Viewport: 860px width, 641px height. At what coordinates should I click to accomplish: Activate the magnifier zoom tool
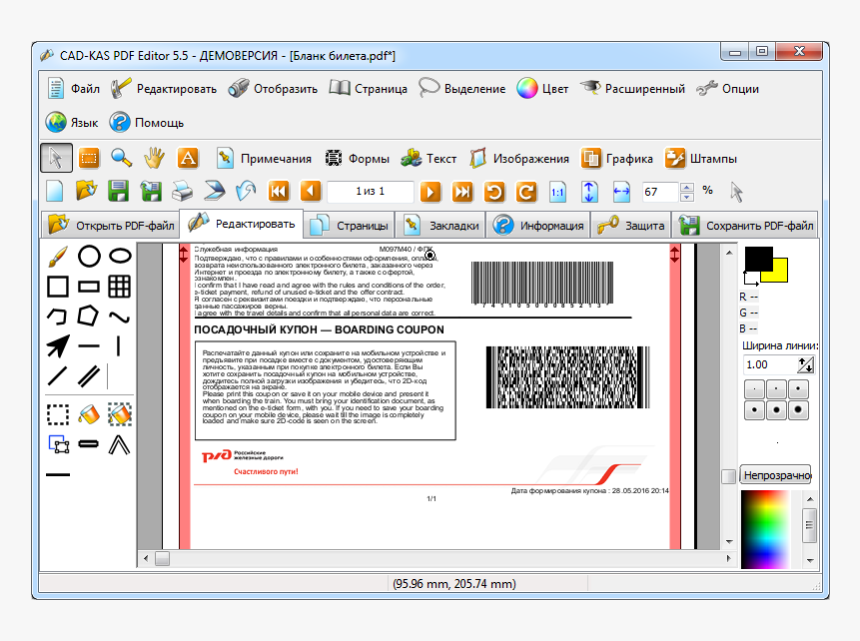point(121,158)
